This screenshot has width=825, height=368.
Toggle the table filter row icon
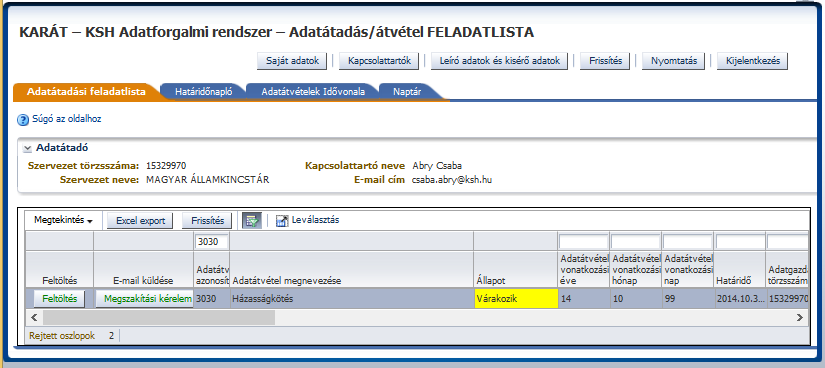(x=251, y=221)
